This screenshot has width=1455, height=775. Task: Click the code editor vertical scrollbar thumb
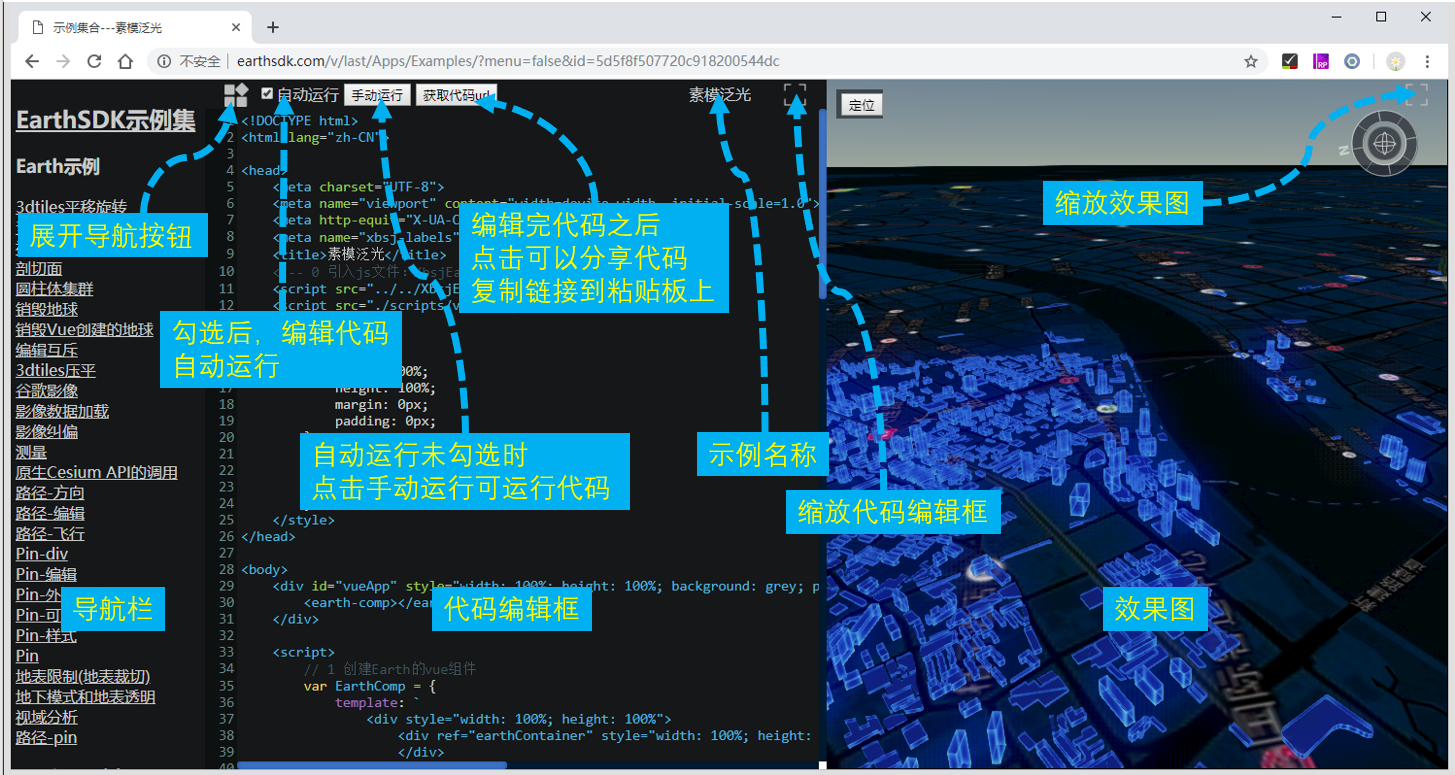(x=822, y=205)
